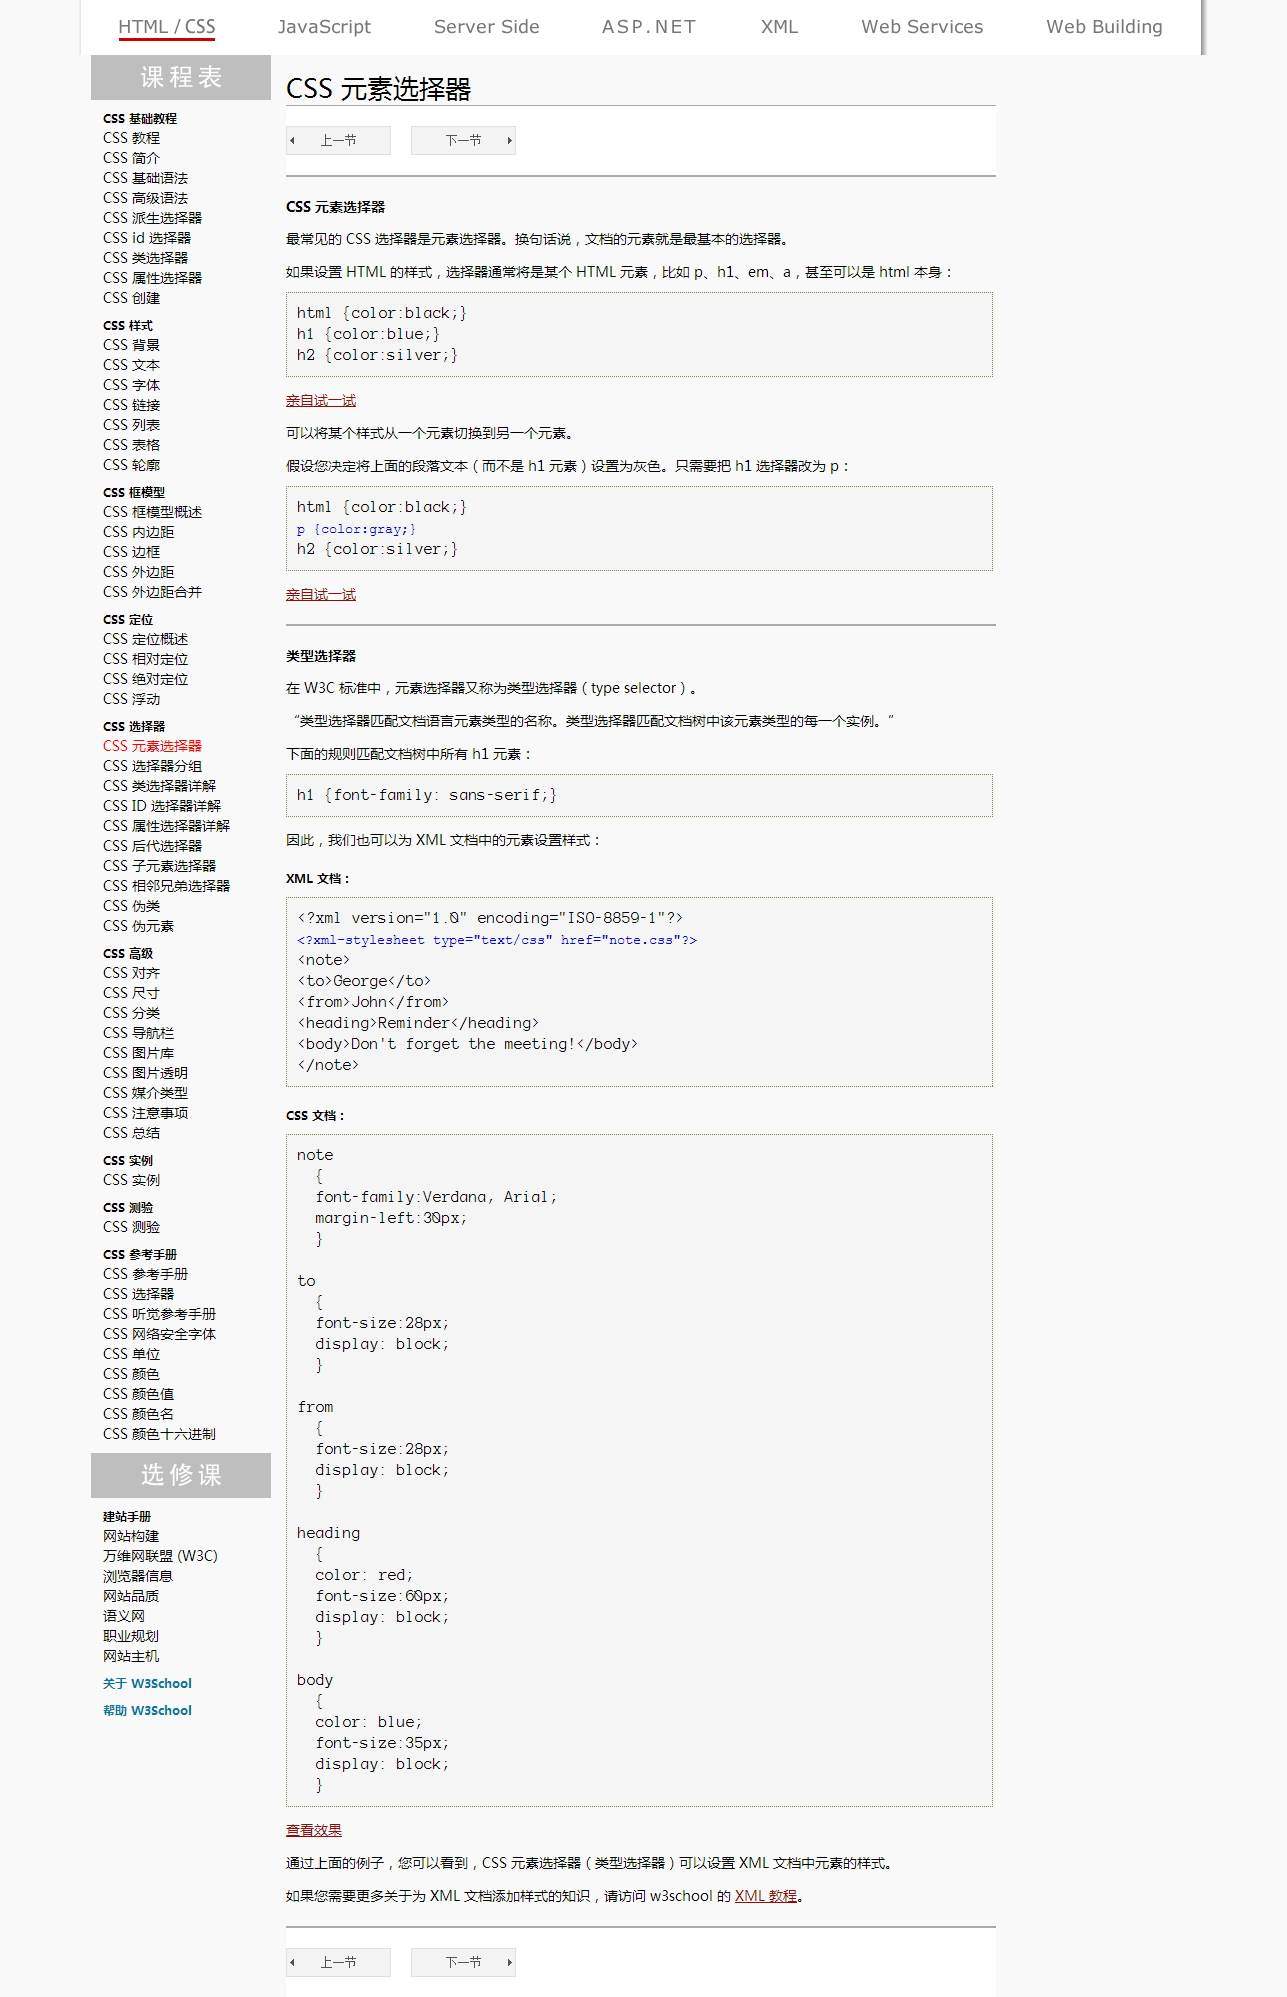
Task: Select CSS 媒介类型 in the sidebar
Action: click(x=145, y=1093)
